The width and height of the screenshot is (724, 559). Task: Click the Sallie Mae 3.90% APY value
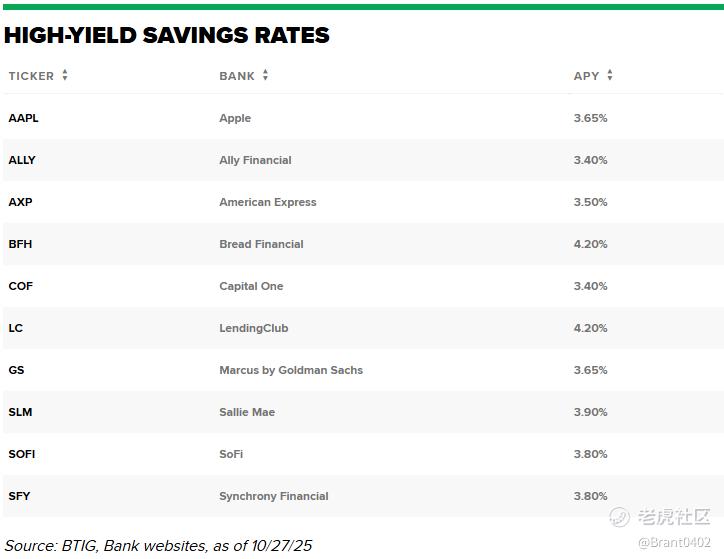click(x=590, y=412)
